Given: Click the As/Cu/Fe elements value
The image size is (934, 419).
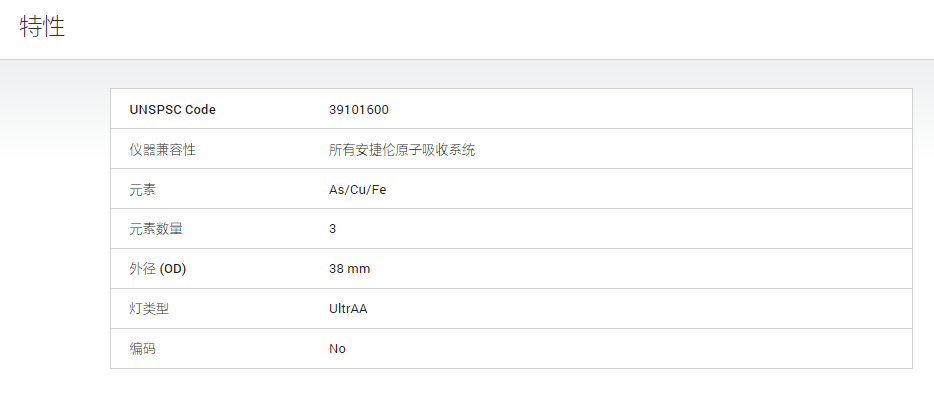Looking at the screenshot, I should coord(357,190).
